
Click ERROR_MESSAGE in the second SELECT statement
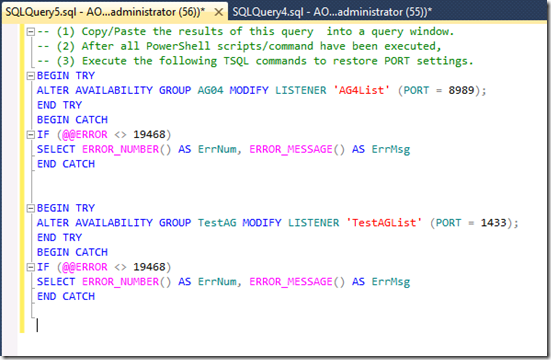(x=291, y=282)
